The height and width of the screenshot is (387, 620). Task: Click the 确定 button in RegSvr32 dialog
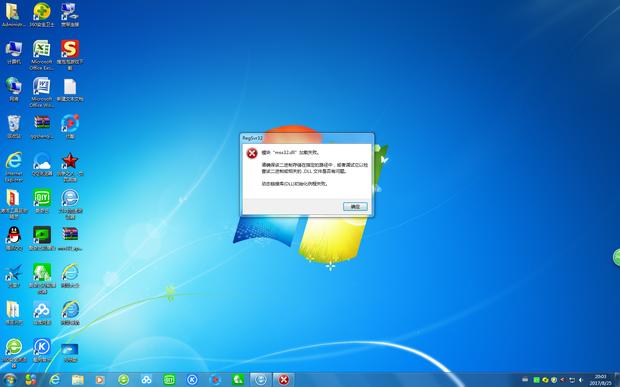(355, 206)
